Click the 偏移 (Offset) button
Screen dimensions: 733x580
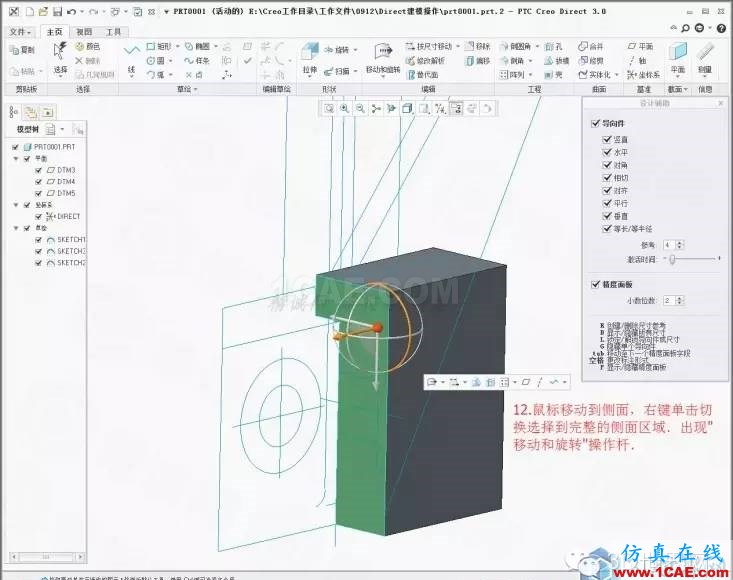478,61
